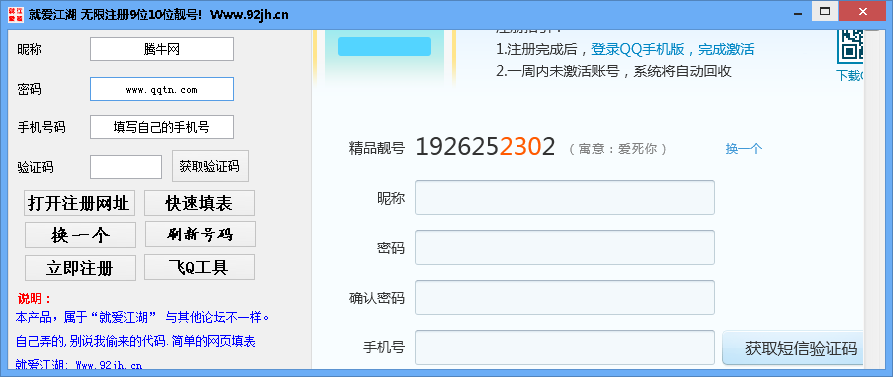Click the text 自己弄的,别说我偷来的代码
Image resolution: width=893 pixels, height=377 pixels.
[91, 341]
